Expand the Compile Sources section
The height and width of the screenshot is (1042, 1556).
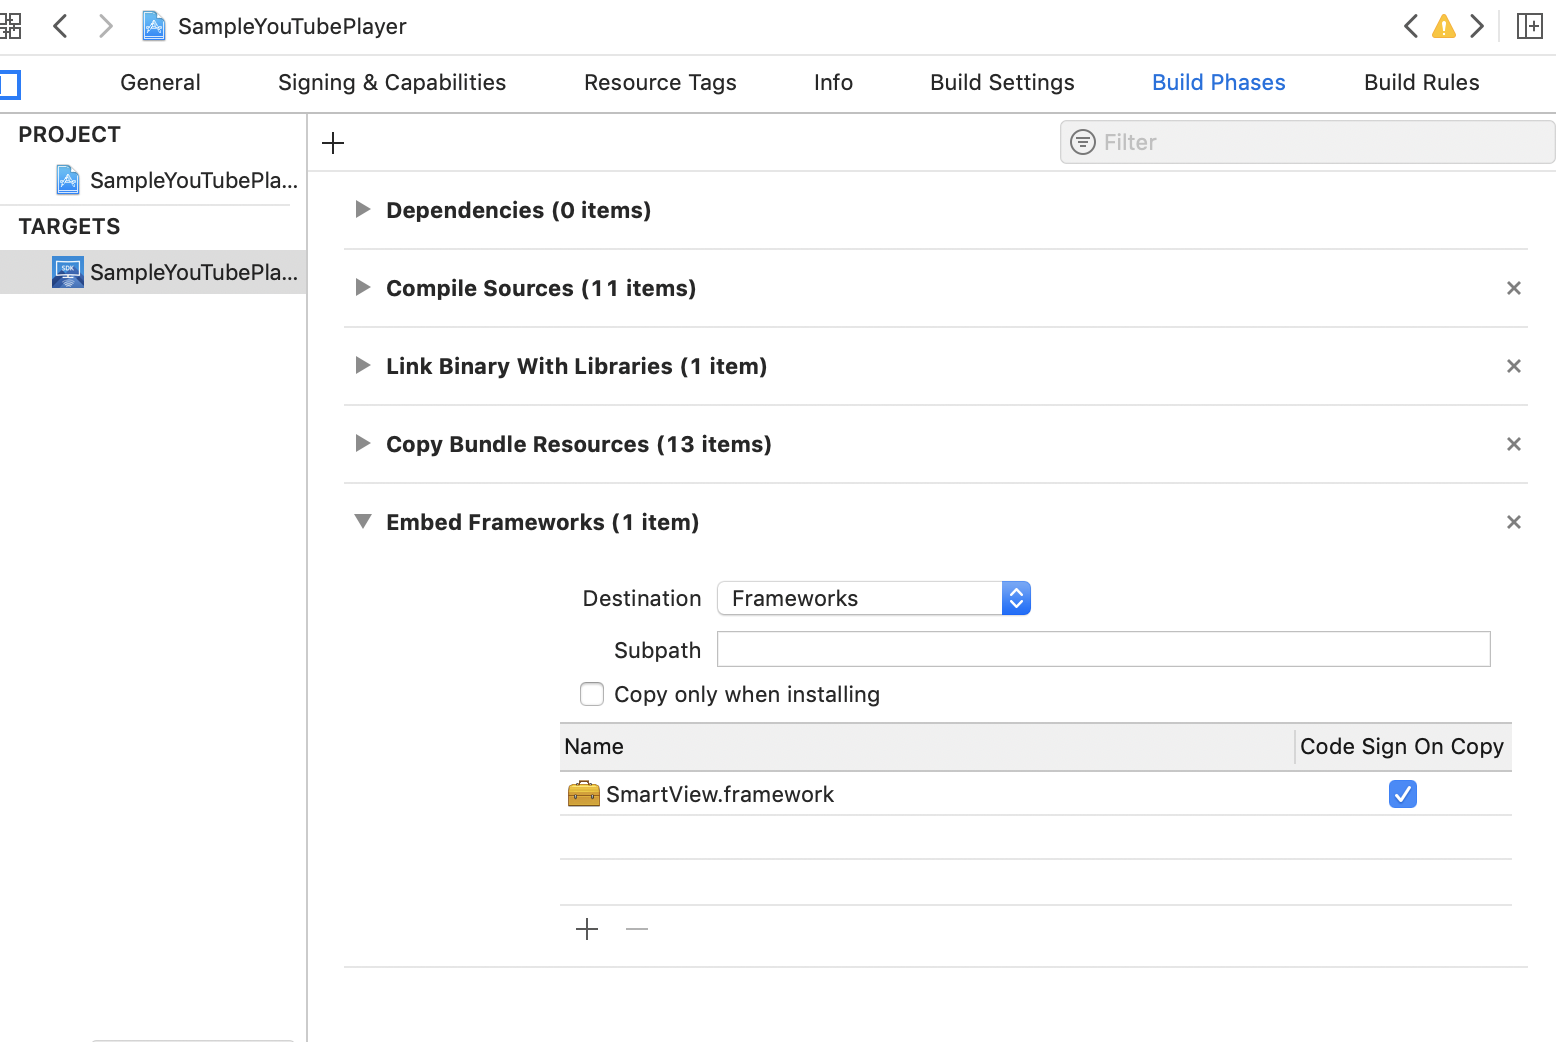(x=362, y=288)
